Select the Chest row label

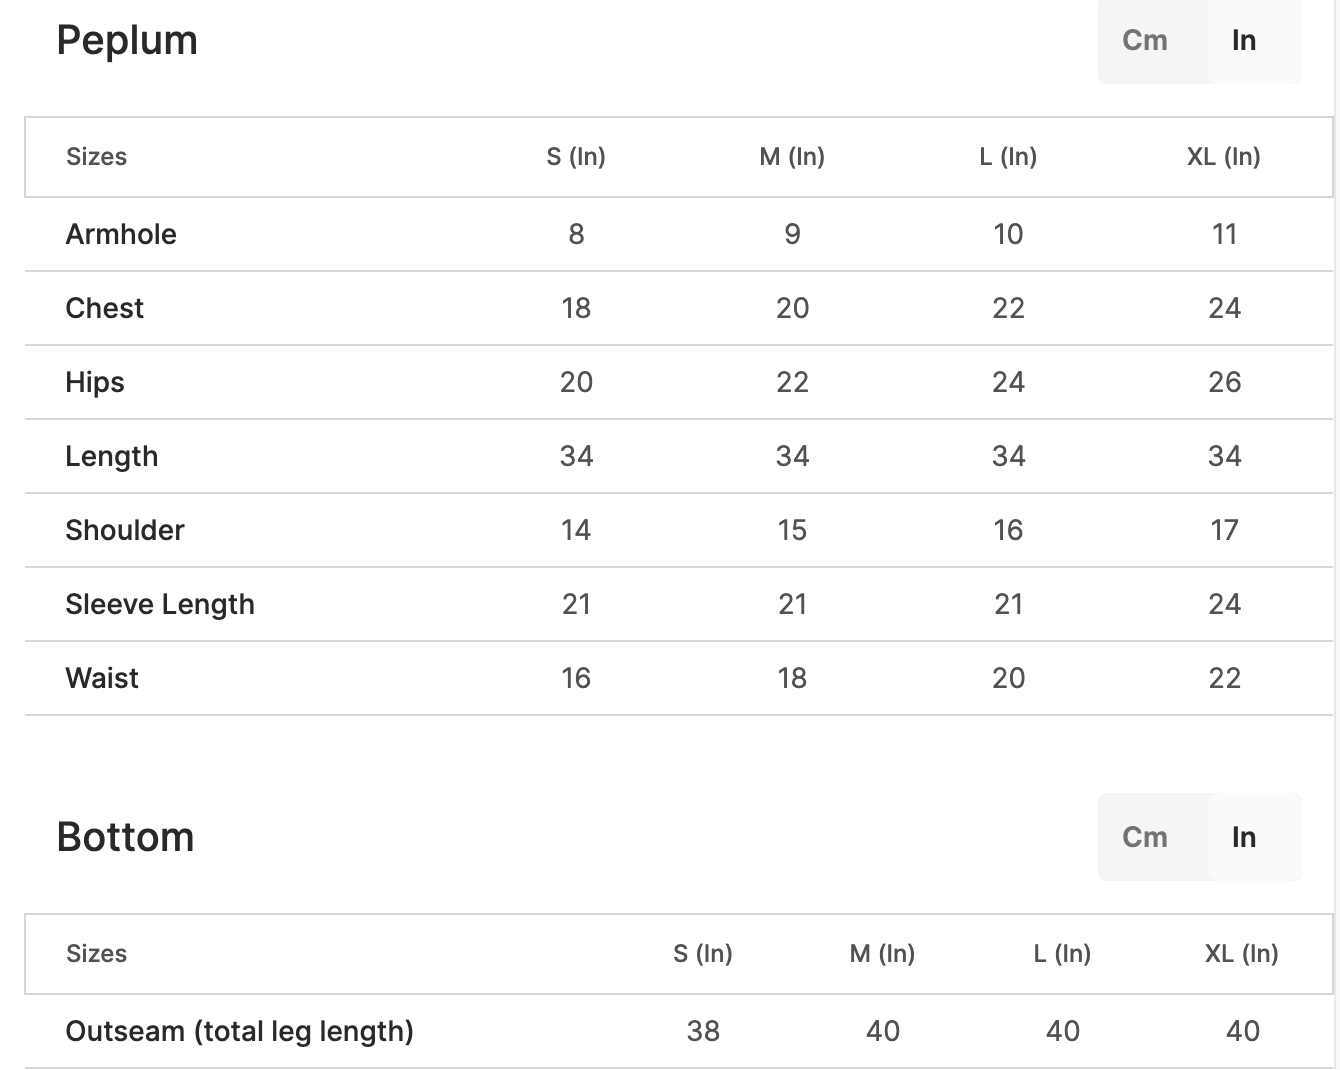point(105,308)
